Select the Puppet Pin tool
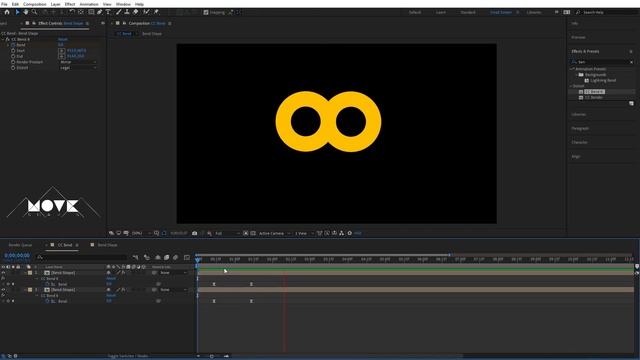The width and height of the screenshot is (640, 360). [156, 12]
